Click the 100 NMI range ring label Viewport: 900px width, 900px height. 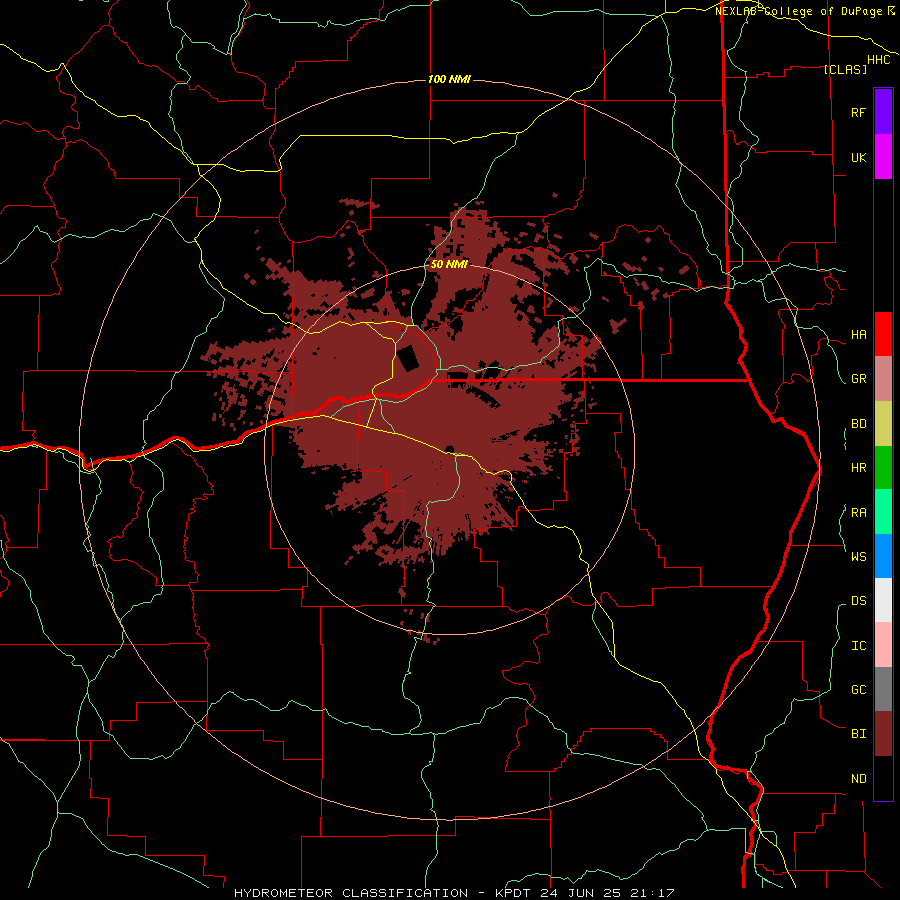click(449, 79)
